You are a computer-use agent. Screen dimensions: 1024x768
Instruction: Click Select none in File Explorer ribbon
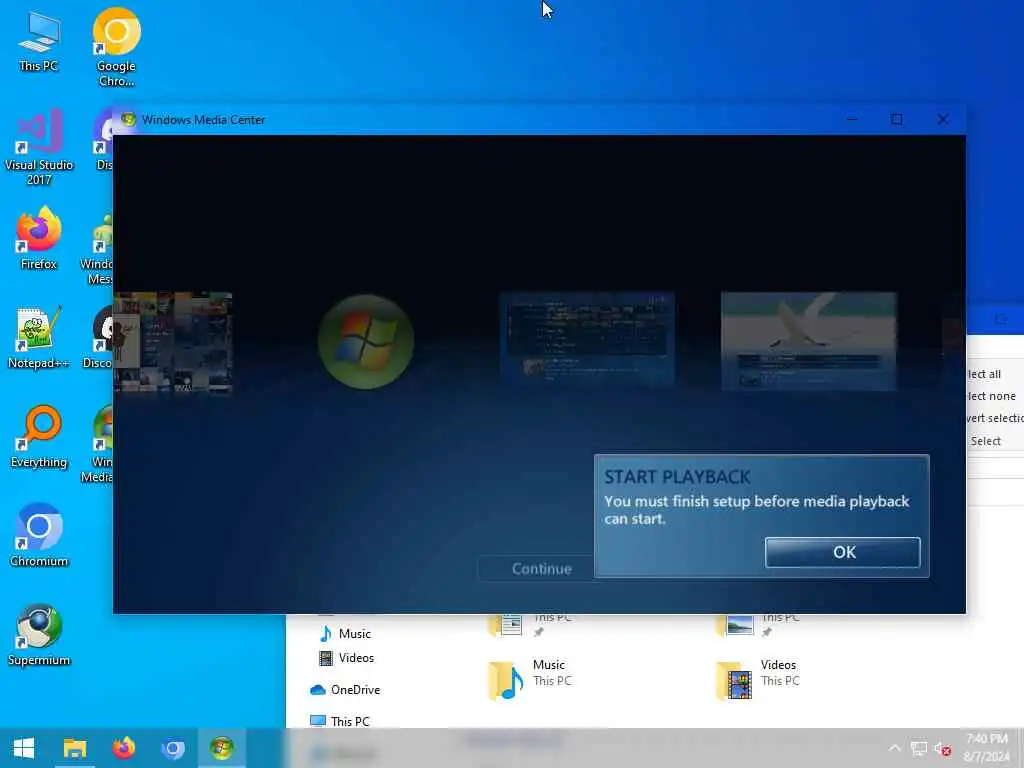991,396
